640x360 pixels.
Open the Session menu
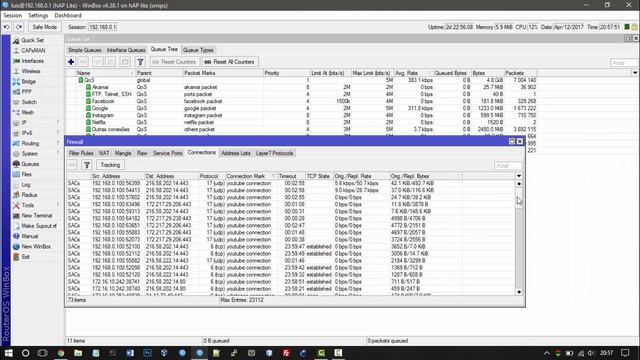click(x=13, y=16)
